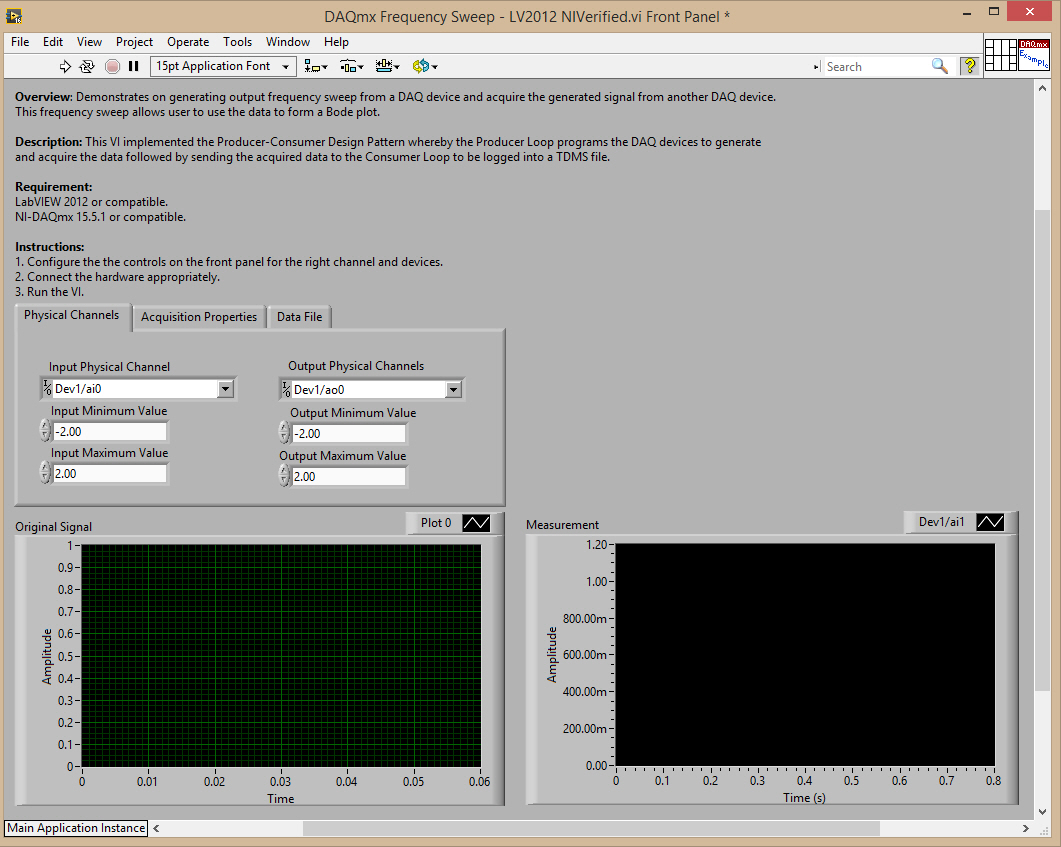Image resolution: width=1061 pixels, height=847 pixels.
Task: Click the horizontal scrollbar thumb
Action: (591, 828)
